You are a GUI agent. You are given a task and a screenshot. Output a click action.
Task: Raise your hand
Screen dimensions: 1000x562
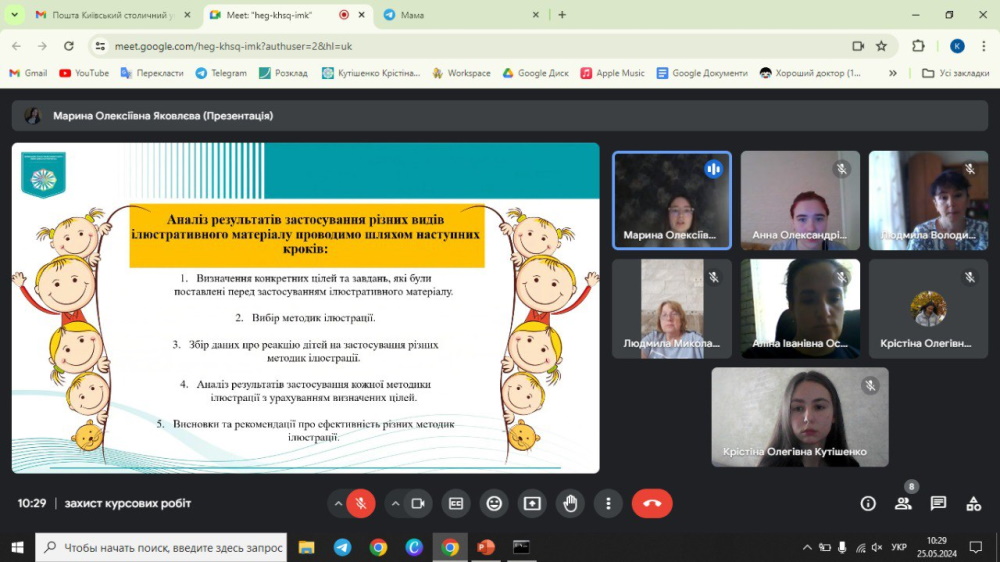570,504
